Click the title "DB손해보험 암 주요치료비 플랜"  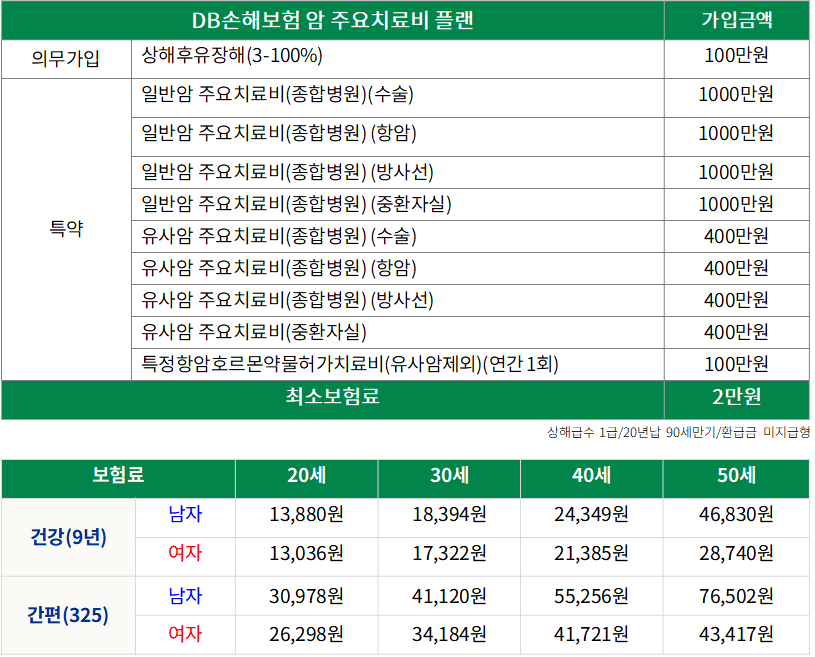click(x=333, y=20)
